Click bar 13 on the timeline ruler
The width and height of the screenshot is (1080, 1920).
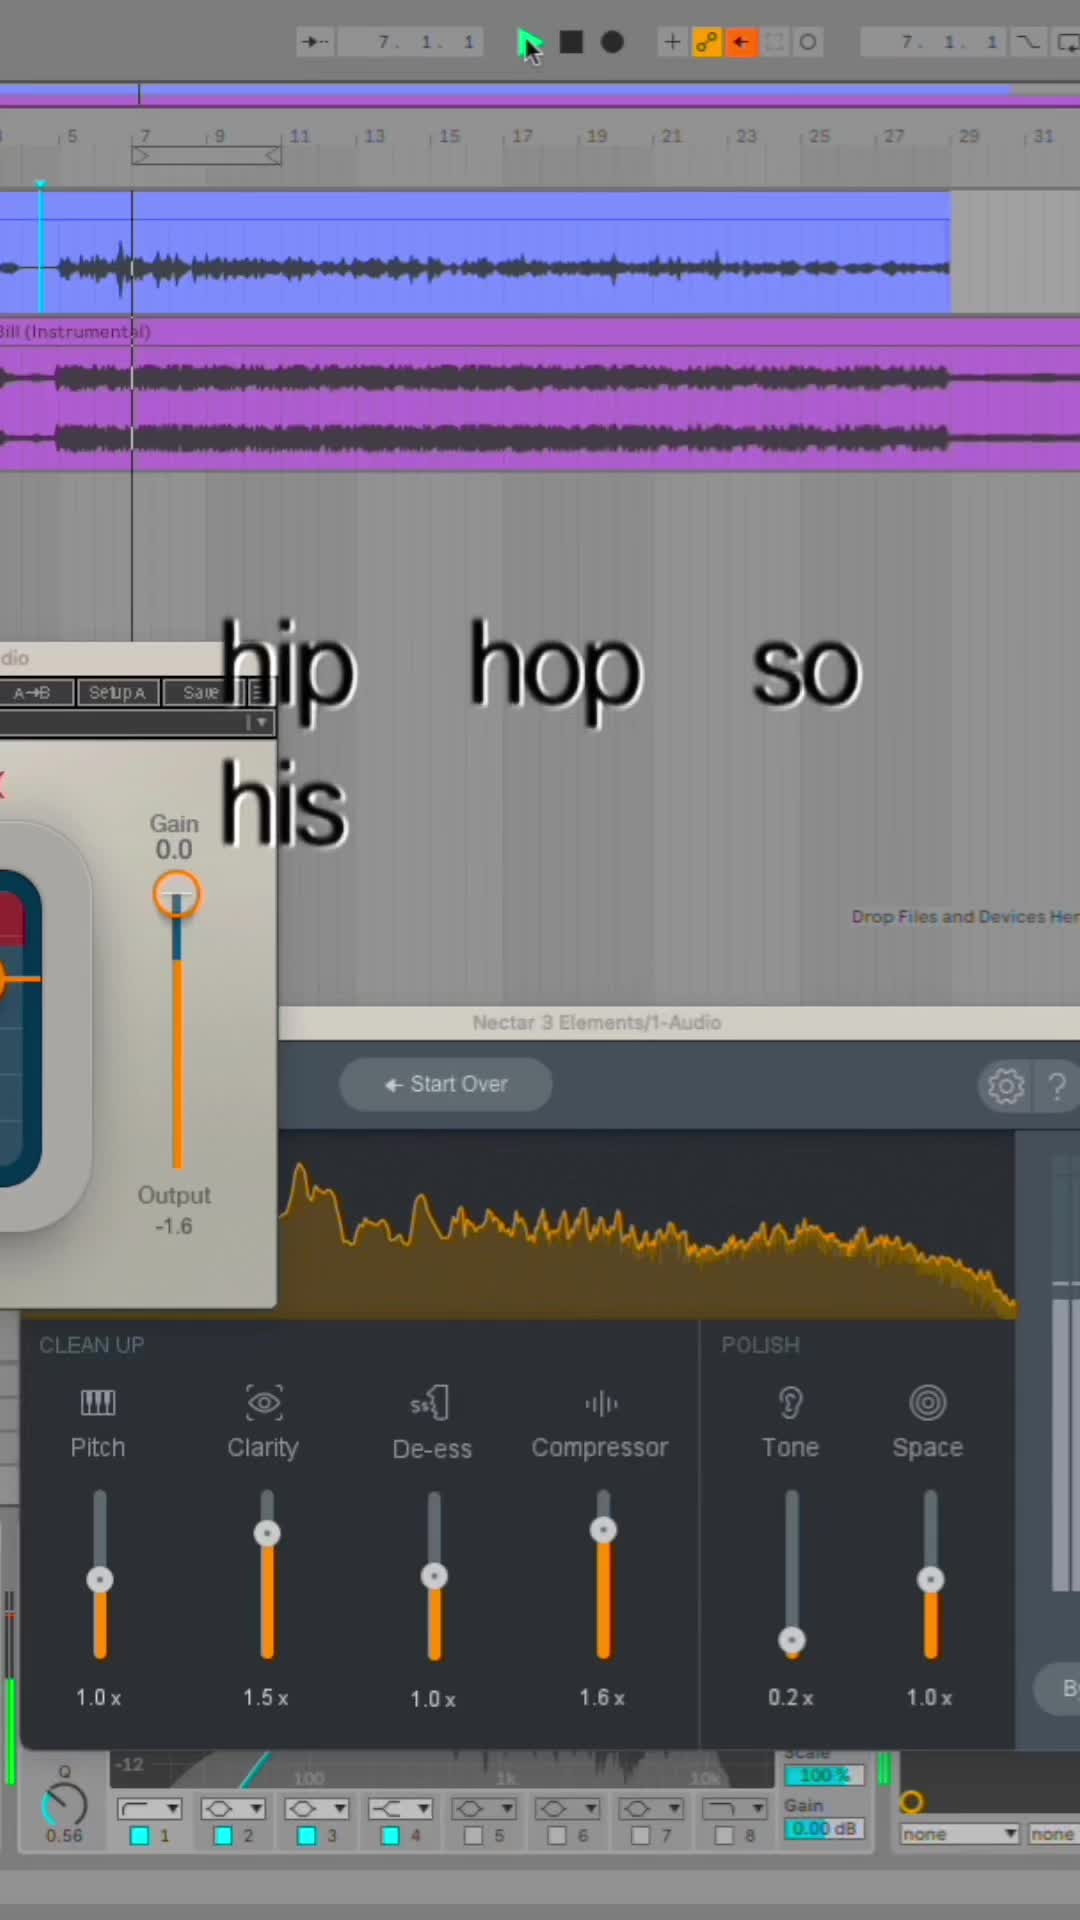374,136
